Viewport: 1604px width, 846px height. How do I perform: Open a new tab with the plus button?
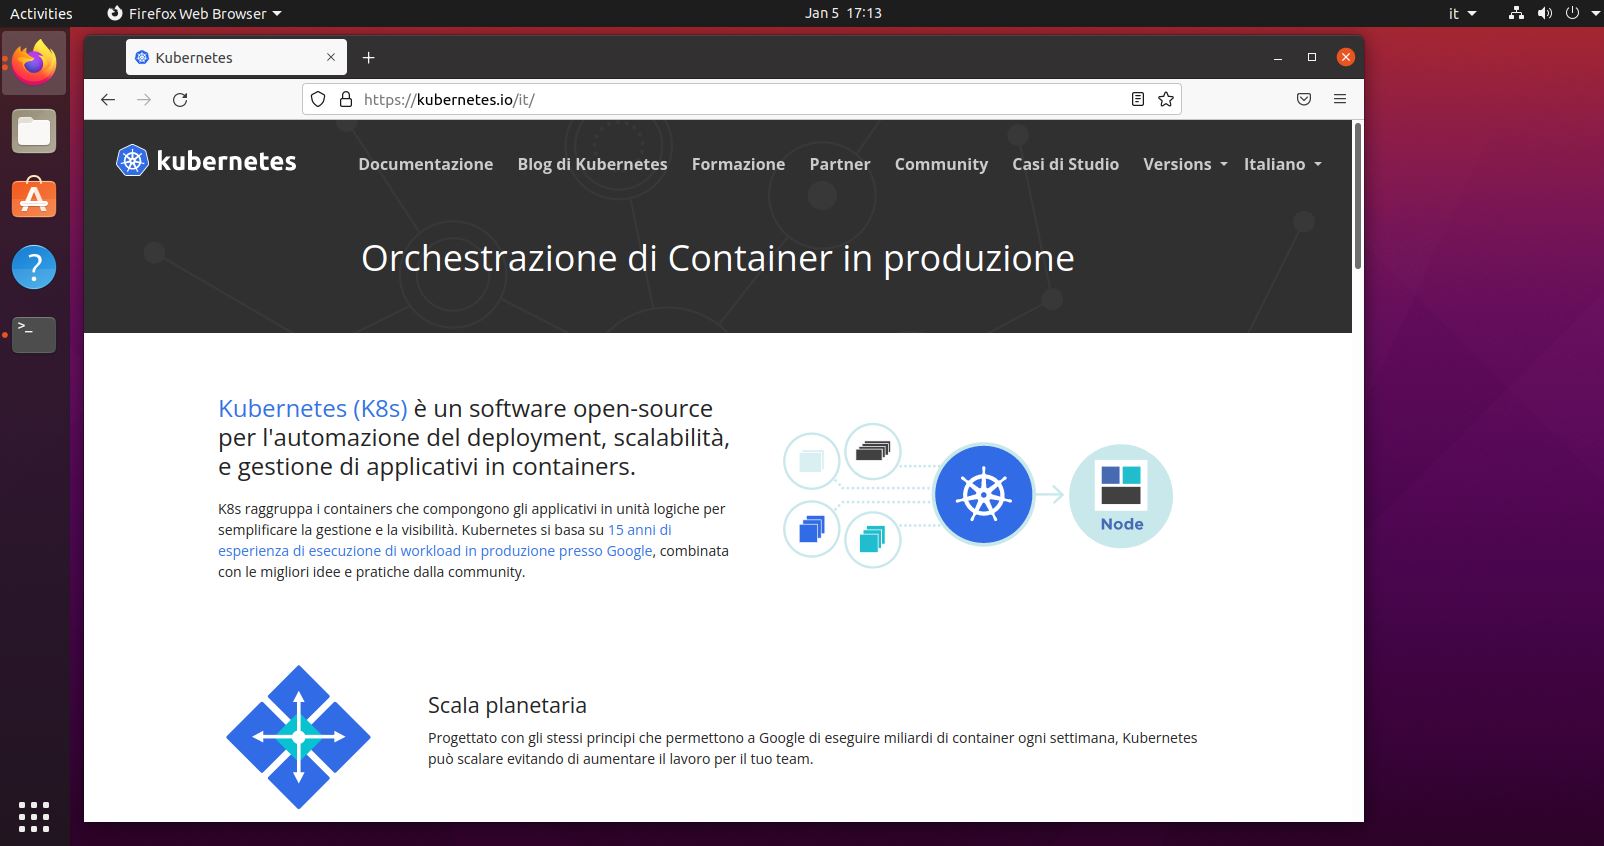tap(368, 57)
